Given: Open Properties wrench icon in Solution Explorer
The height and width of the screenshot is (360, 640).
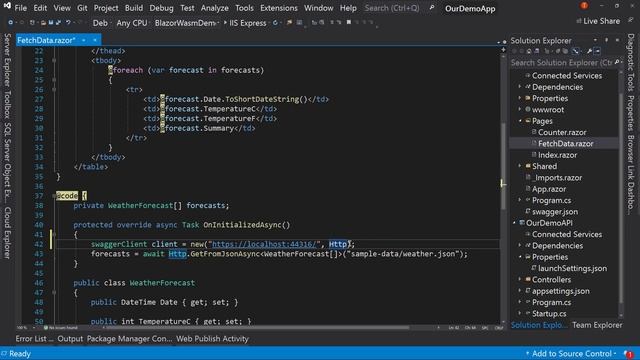Looking at the screenshot, I should 589,51.
